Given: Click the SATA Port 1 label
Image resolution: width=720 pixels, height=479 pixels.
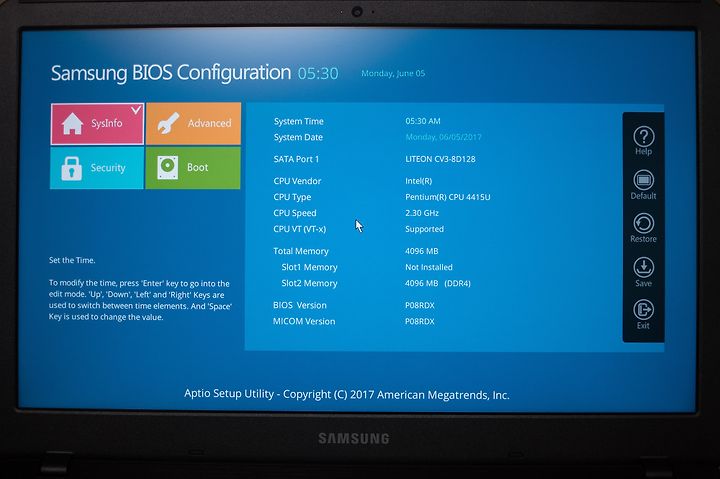Looking at the screenshot, I should click(296, 159).
